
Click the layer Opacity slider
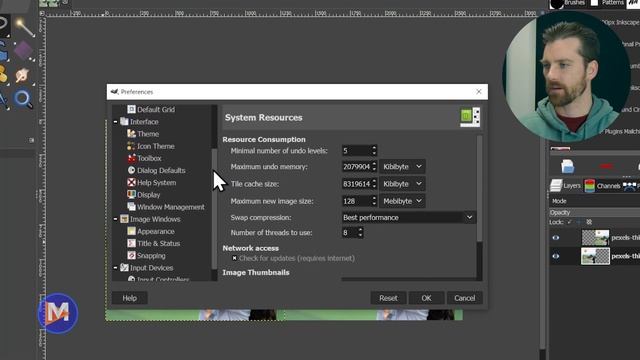595,213
